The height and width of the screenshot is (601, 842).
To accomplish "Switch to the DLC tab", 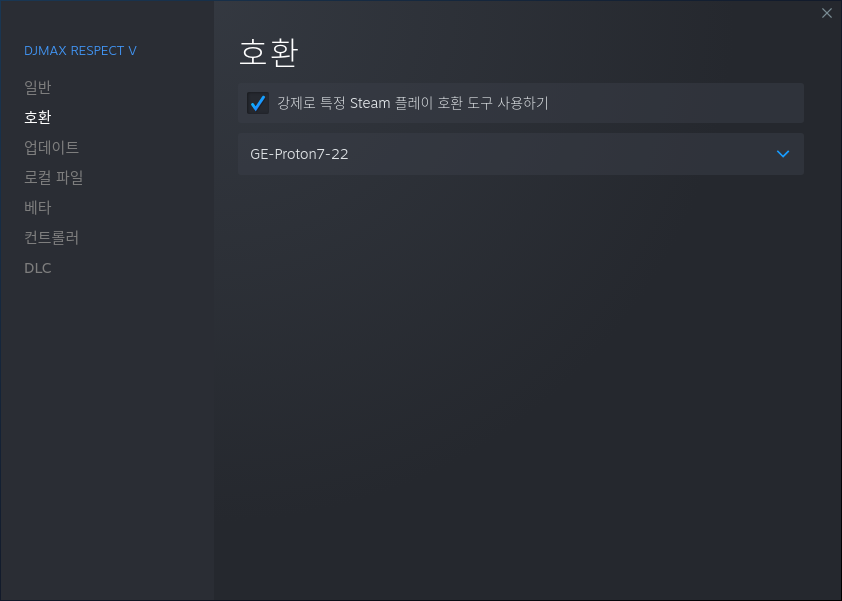I will pos(38,268).
